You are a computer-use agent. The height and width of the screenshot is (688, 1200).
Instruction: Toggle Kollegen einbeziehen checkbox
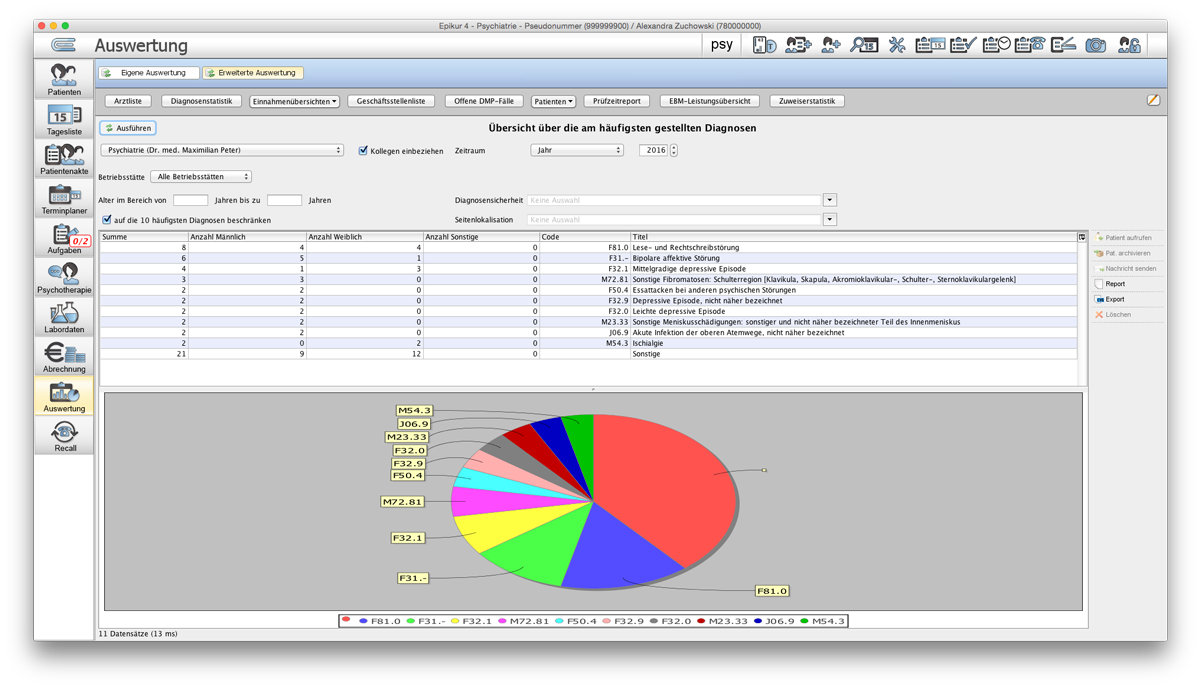(364, 150)
